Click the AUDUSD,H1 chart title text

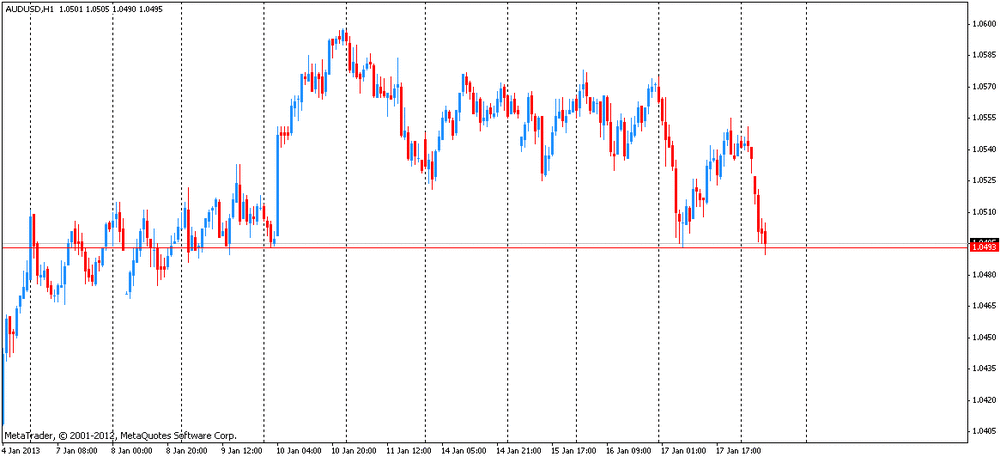pos(28,8)
